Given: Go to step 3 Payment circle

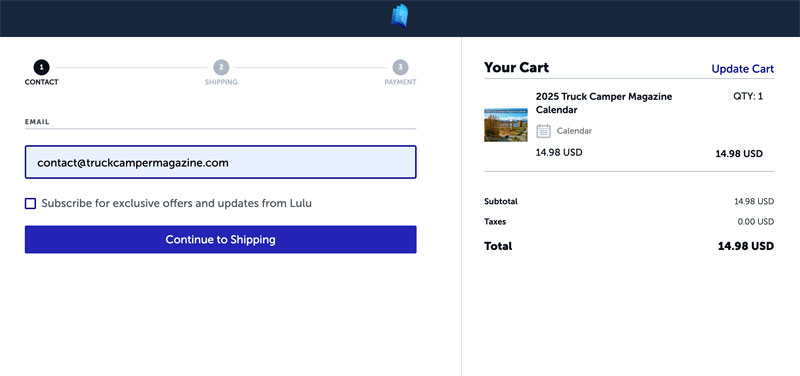Looking at the screenshot, I should click(401, 67).
